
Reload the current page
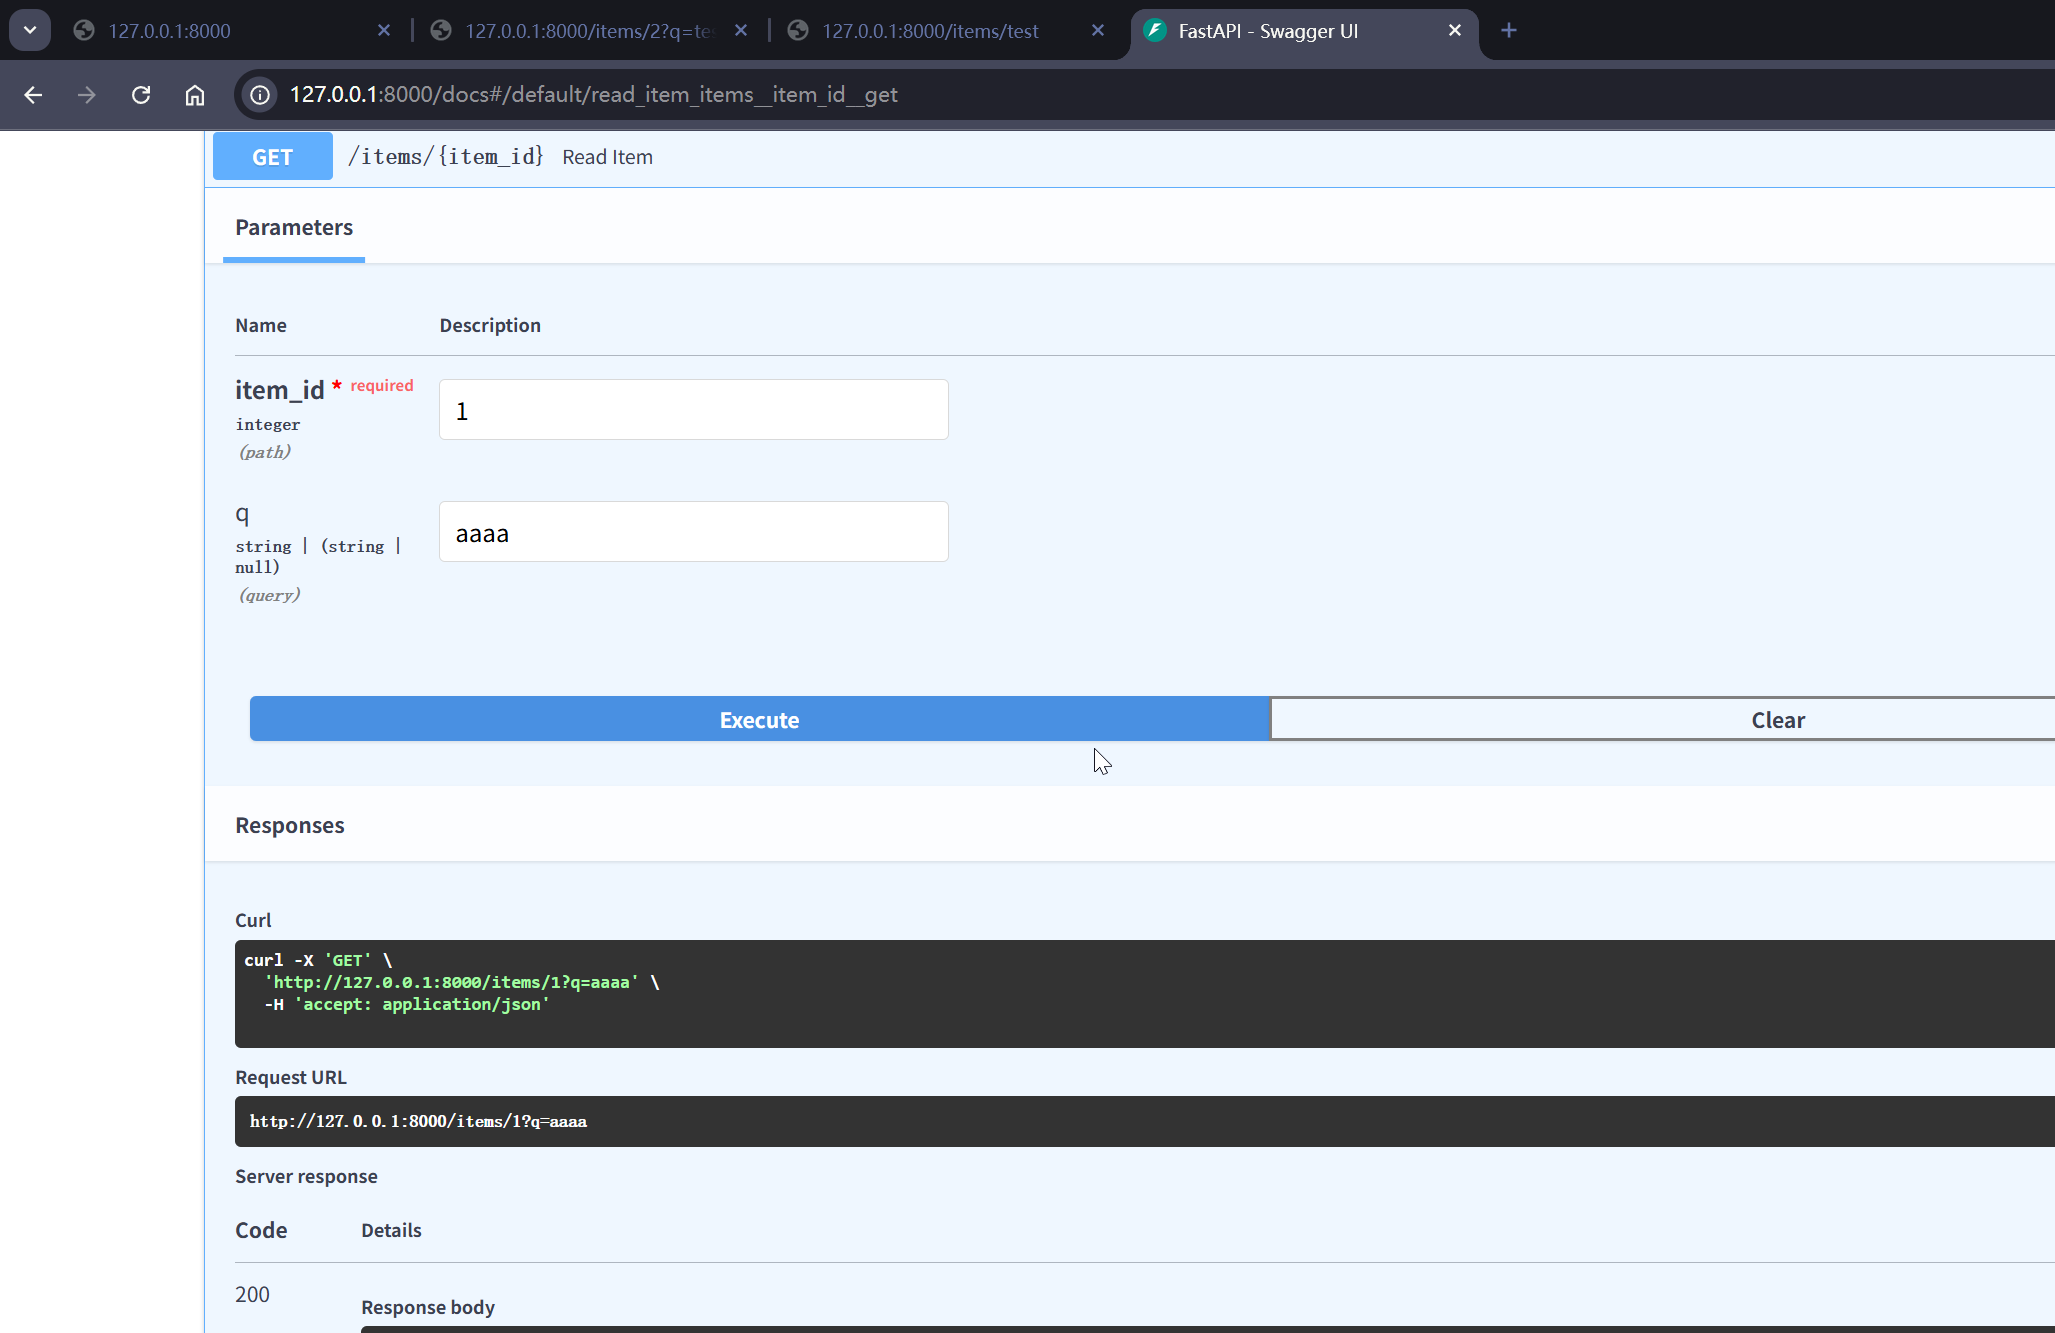pos(141,95)
